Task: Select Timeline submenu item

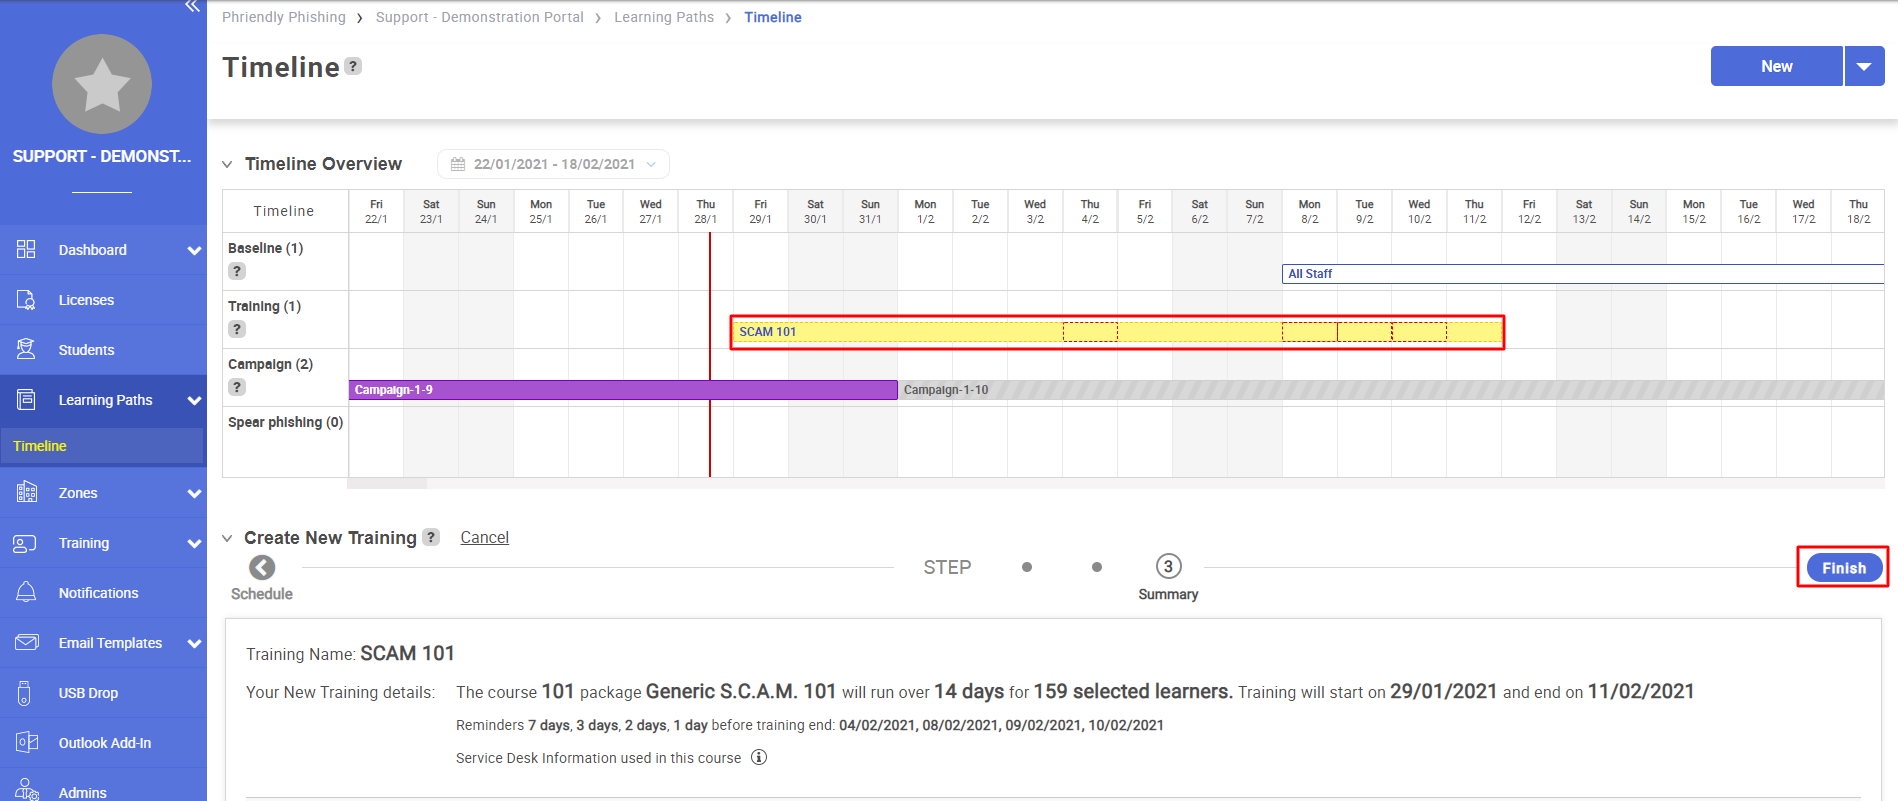Action: click(102, 446)
